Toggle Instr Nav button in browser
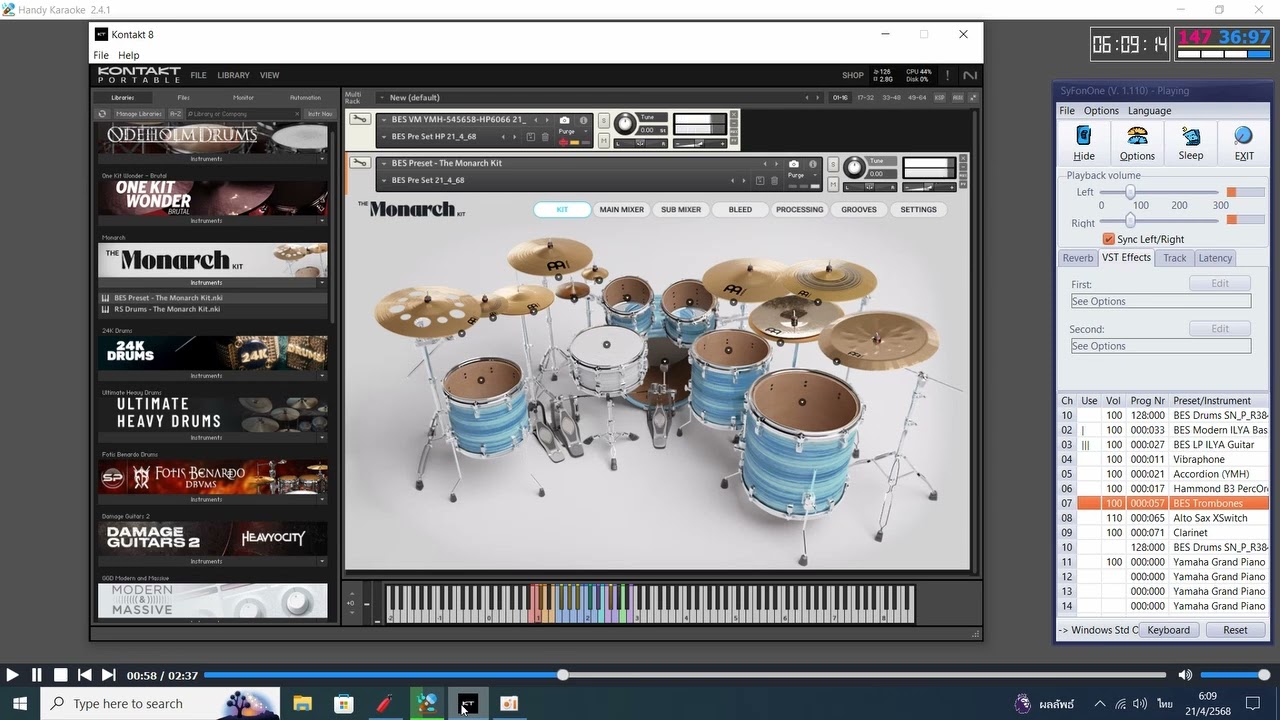 [320, 114]
